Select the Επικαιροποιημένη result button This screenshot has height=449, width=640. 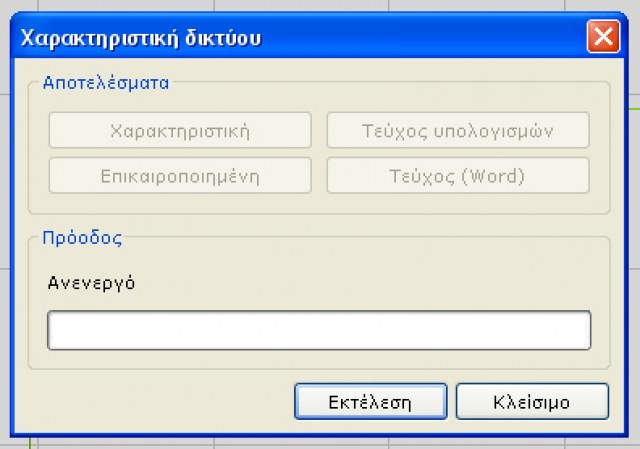coord(180,176)
